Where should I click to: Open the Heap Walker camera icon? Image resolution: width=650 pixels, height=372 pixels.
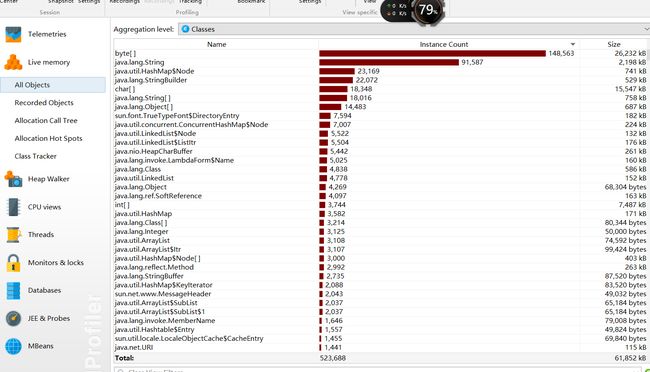coord(13,179)
